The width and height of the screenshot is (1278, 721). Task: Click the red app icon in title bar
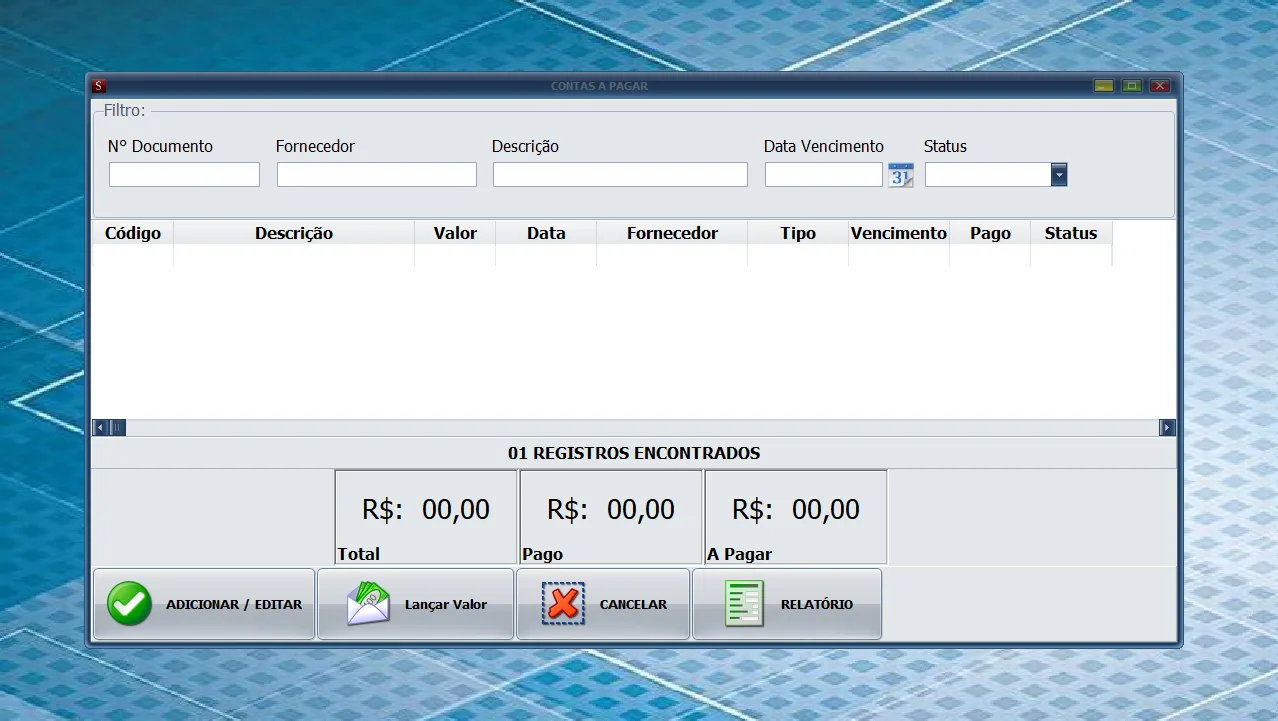pyautogui.click(x=98, y=86)
